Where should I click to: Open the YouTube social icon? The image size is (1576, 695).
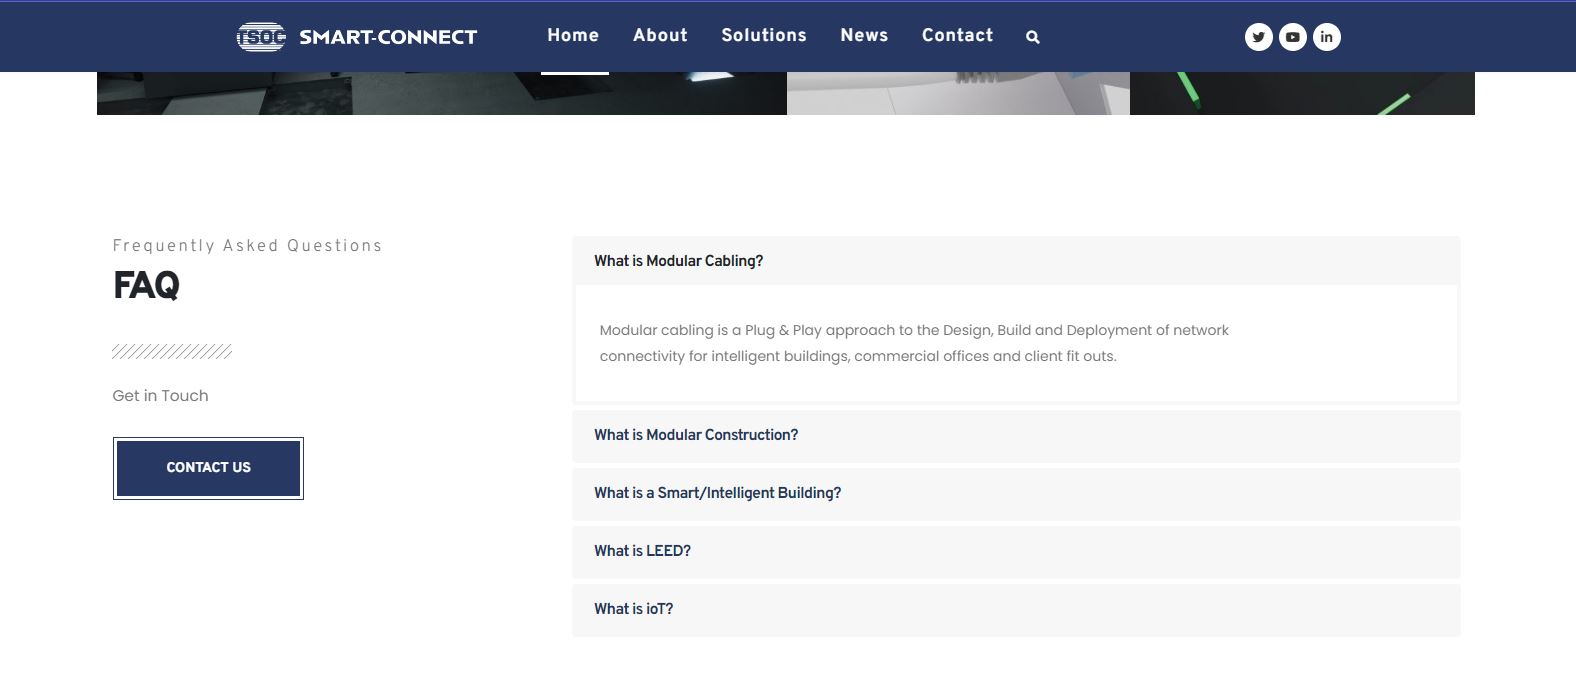(1292, 37)
